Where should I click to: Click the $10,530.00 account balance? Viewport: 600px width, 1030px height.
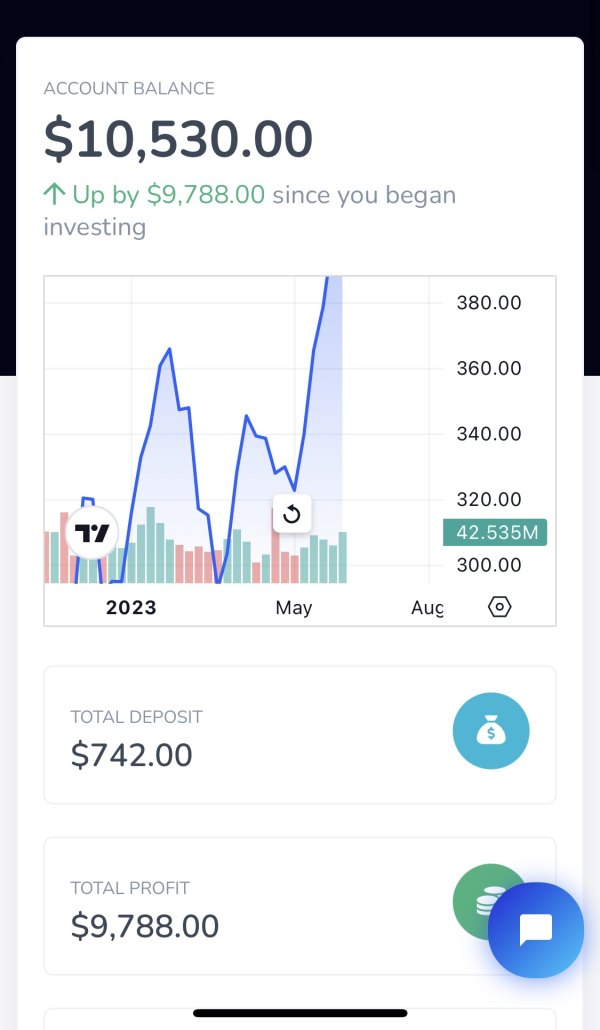click(178, 139)
